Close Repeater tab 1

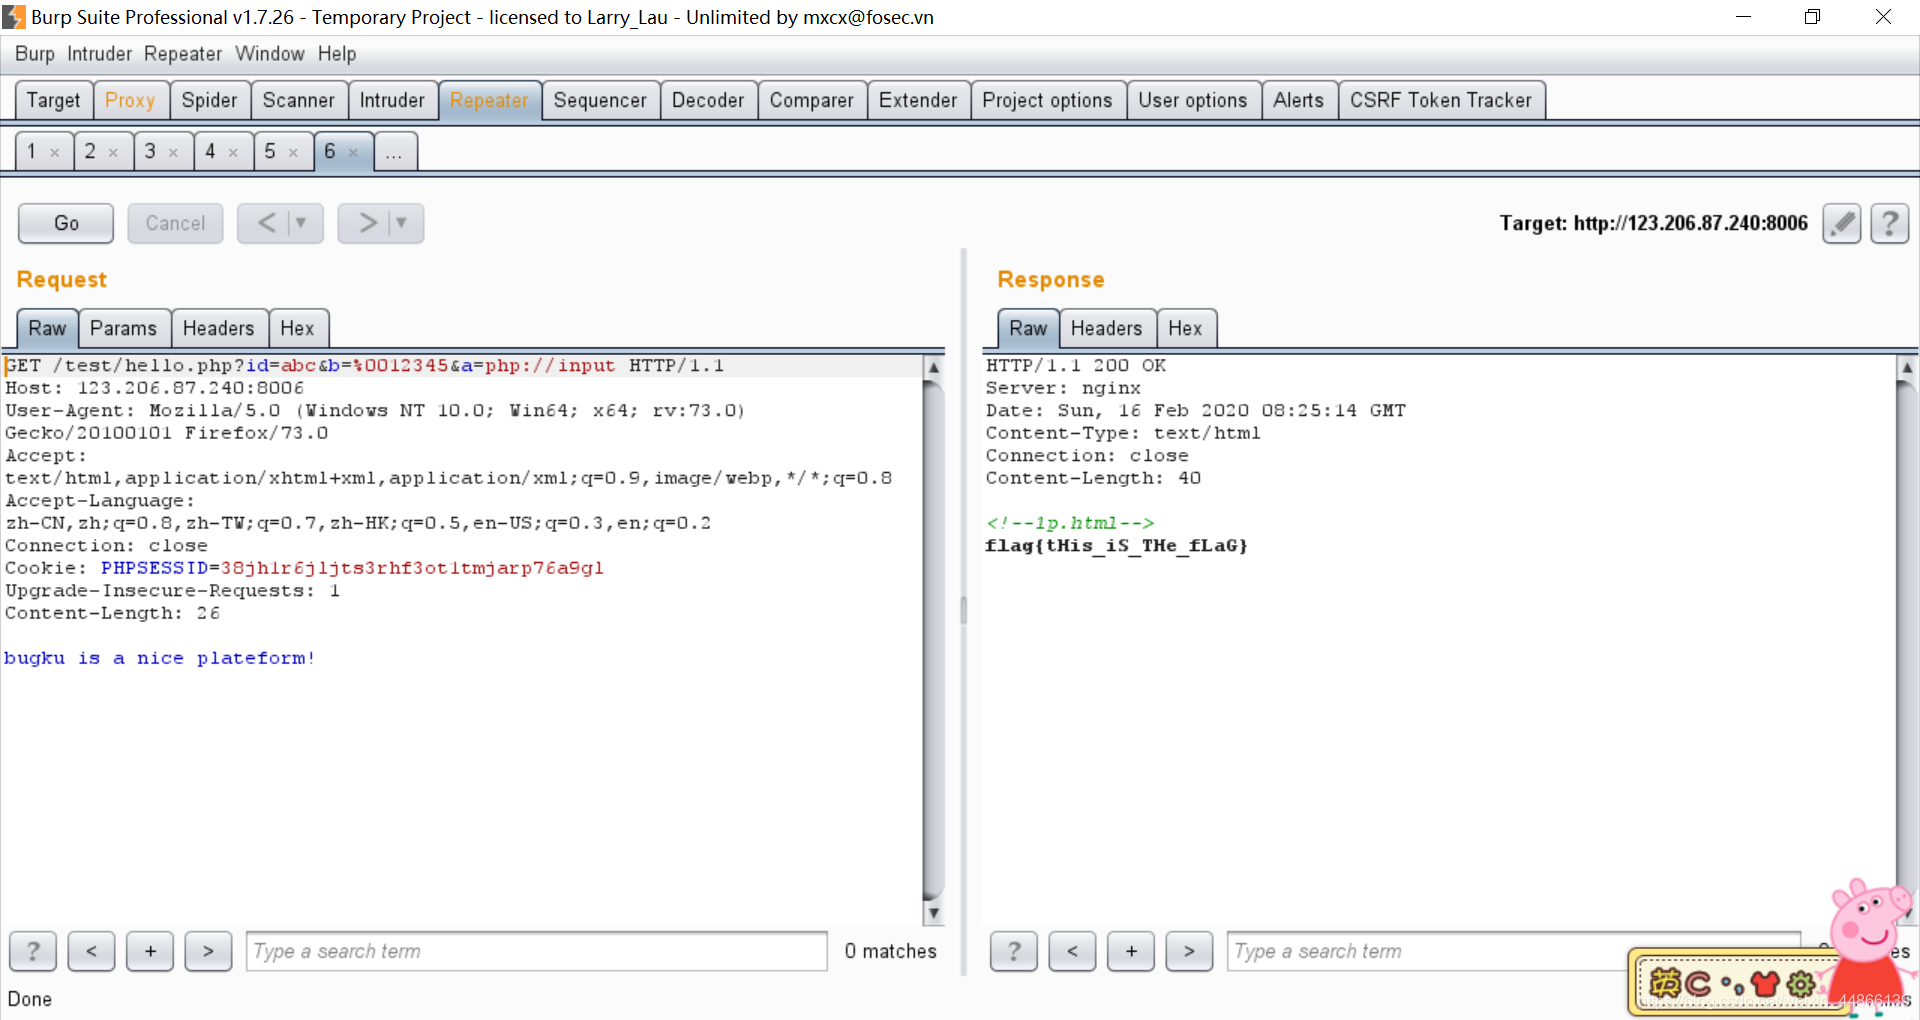55,153
